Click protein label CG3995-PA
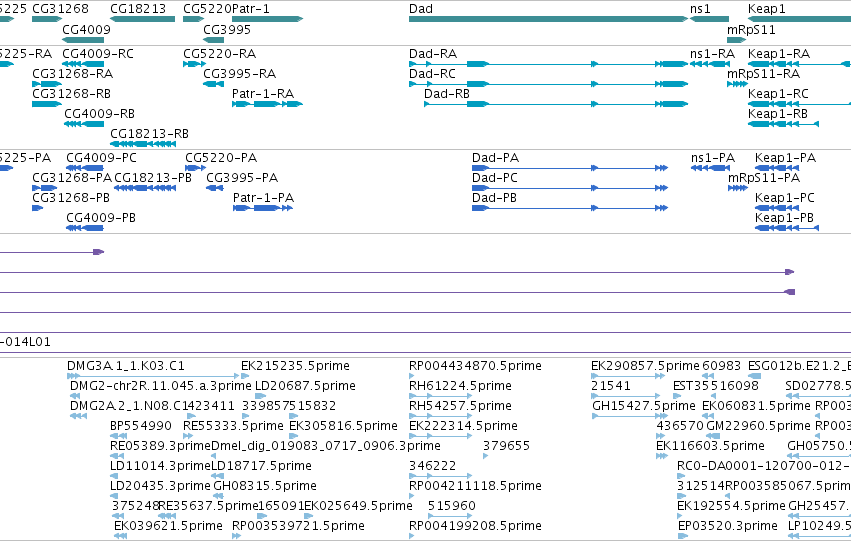The width and height of the screenshot is (851, 541). (x=242, y=178)
